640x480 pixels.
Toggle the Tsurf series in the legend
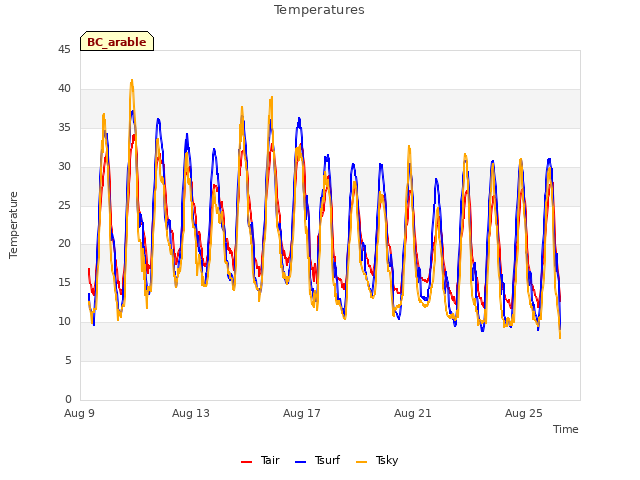point(318,460)
